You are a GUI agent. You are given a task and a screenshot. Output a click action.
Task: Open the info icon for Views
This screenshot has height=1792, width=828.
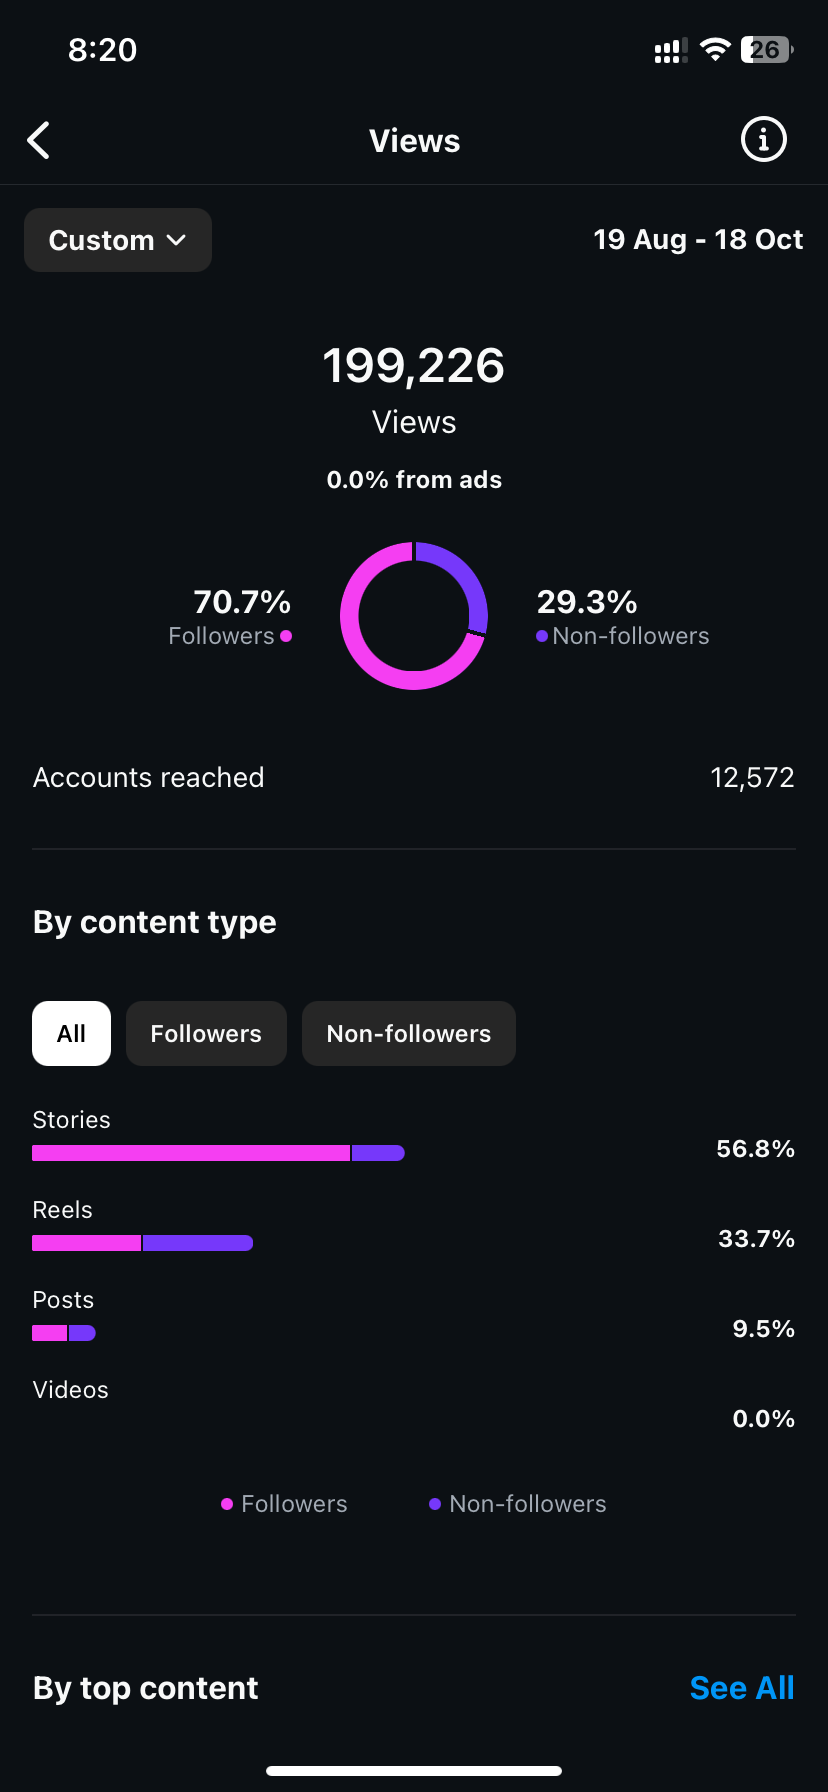tap(763, 140)
